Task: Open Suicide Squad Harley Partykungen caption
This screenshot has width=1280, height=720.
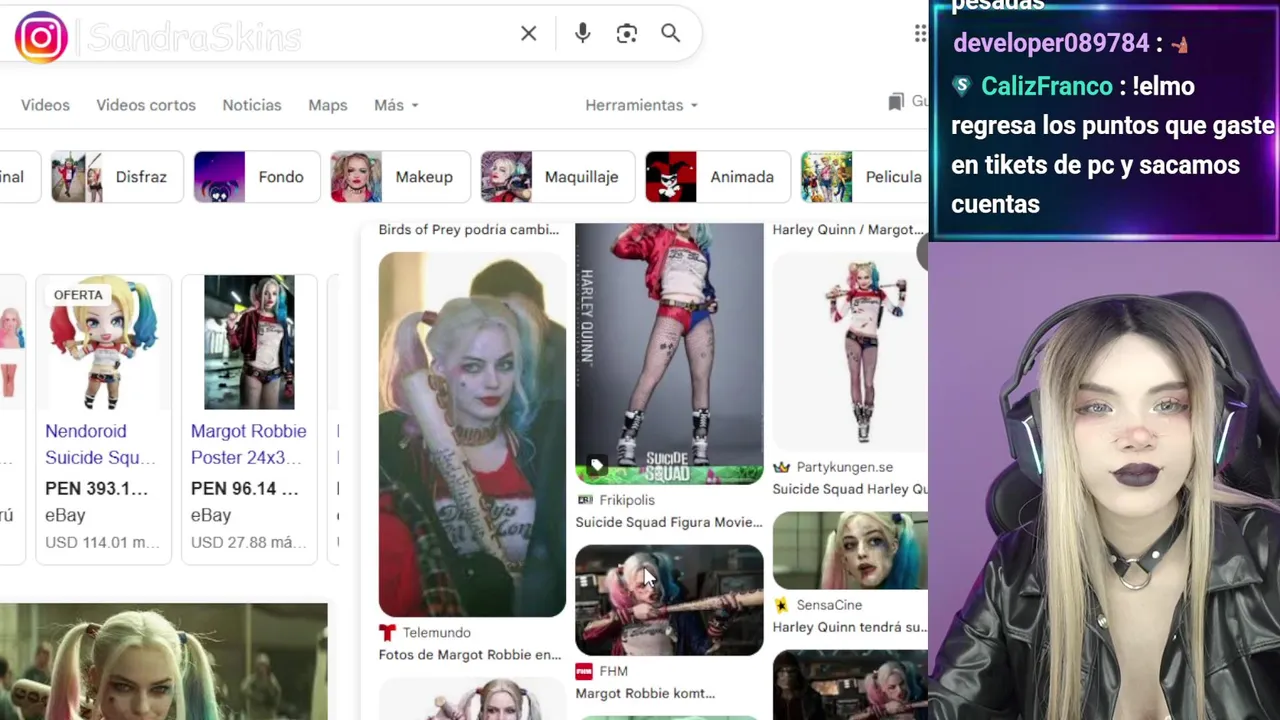Action: [x=850, y=489]
